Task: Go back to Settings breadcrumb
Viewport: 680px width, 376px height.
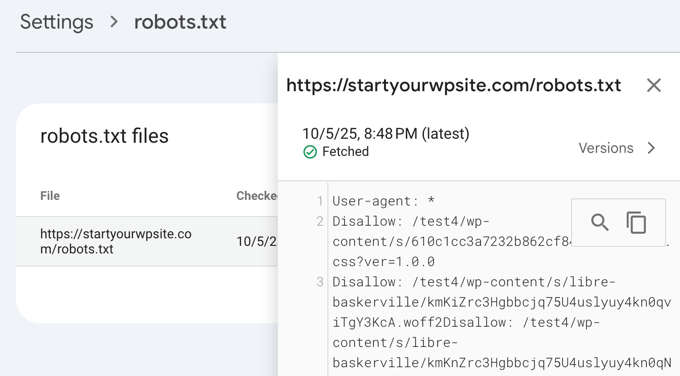Action: coord(56,22)
